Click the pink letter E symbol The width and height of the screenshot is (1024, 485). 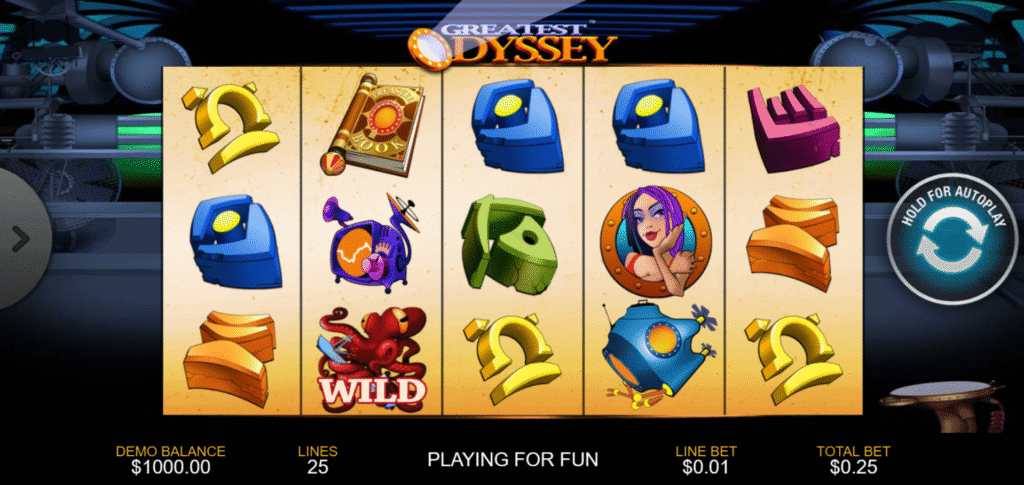[x=793, y=128]
